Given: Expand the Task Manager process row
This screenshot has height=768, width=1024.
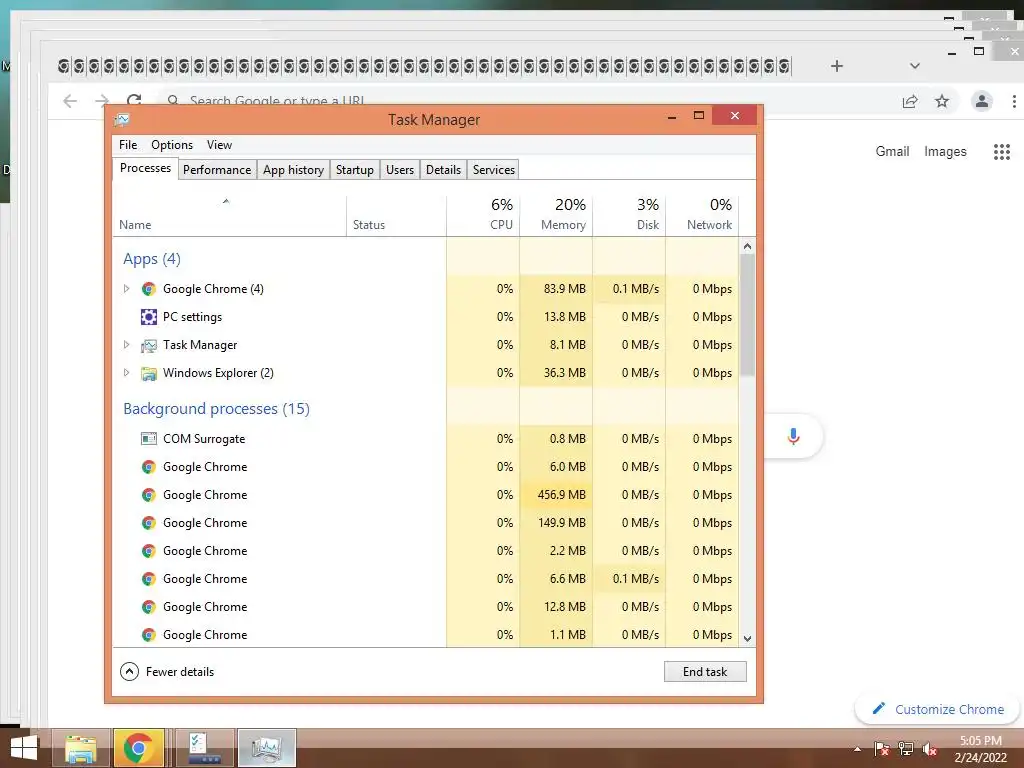Looking at the screenshot, I should point(127,345).
